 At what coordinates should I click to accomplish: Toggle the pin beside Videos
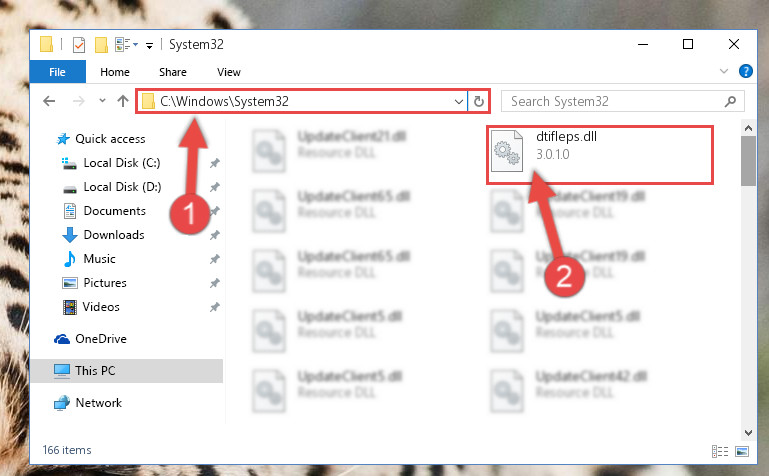click(x=214, y=307)
